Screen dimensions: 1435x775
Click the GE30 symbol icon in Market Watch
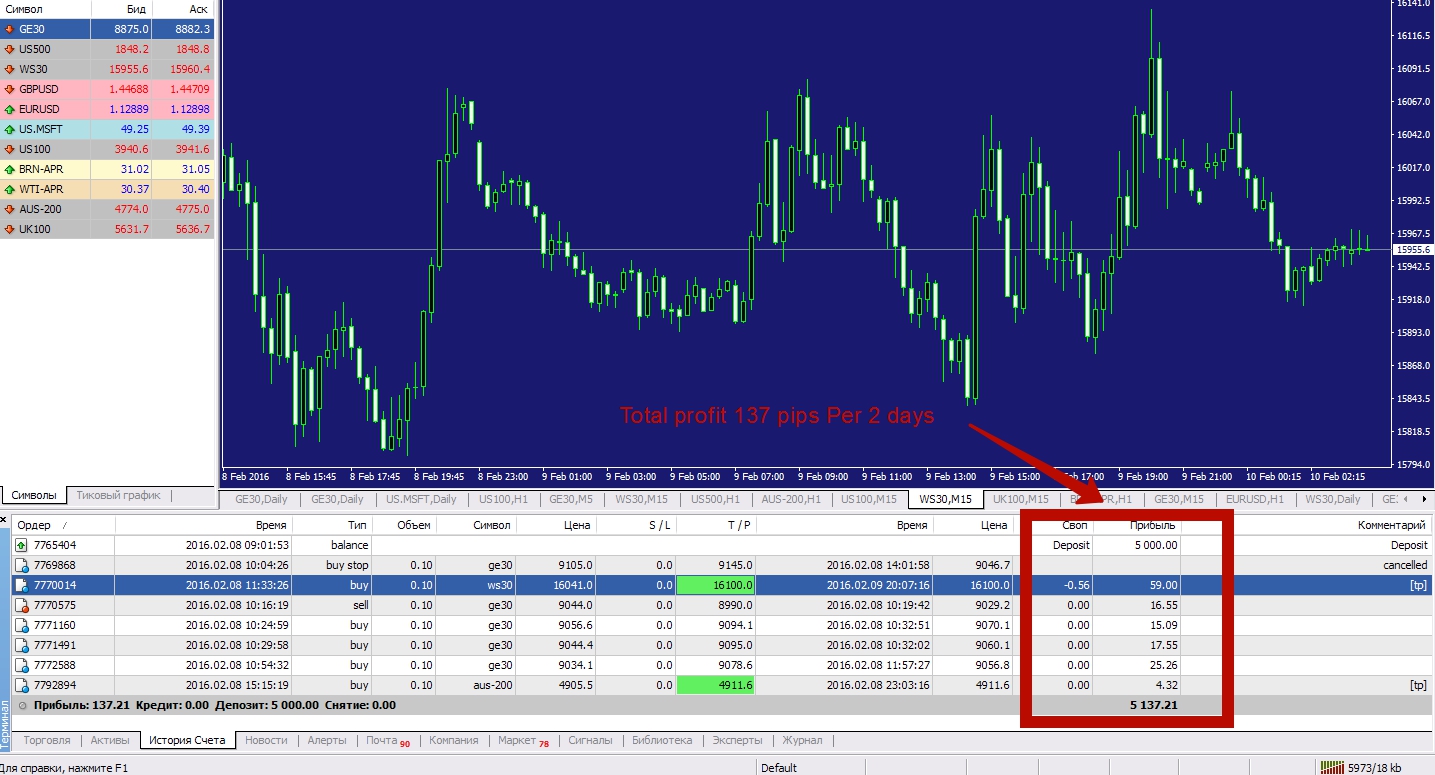coord(10,29)
